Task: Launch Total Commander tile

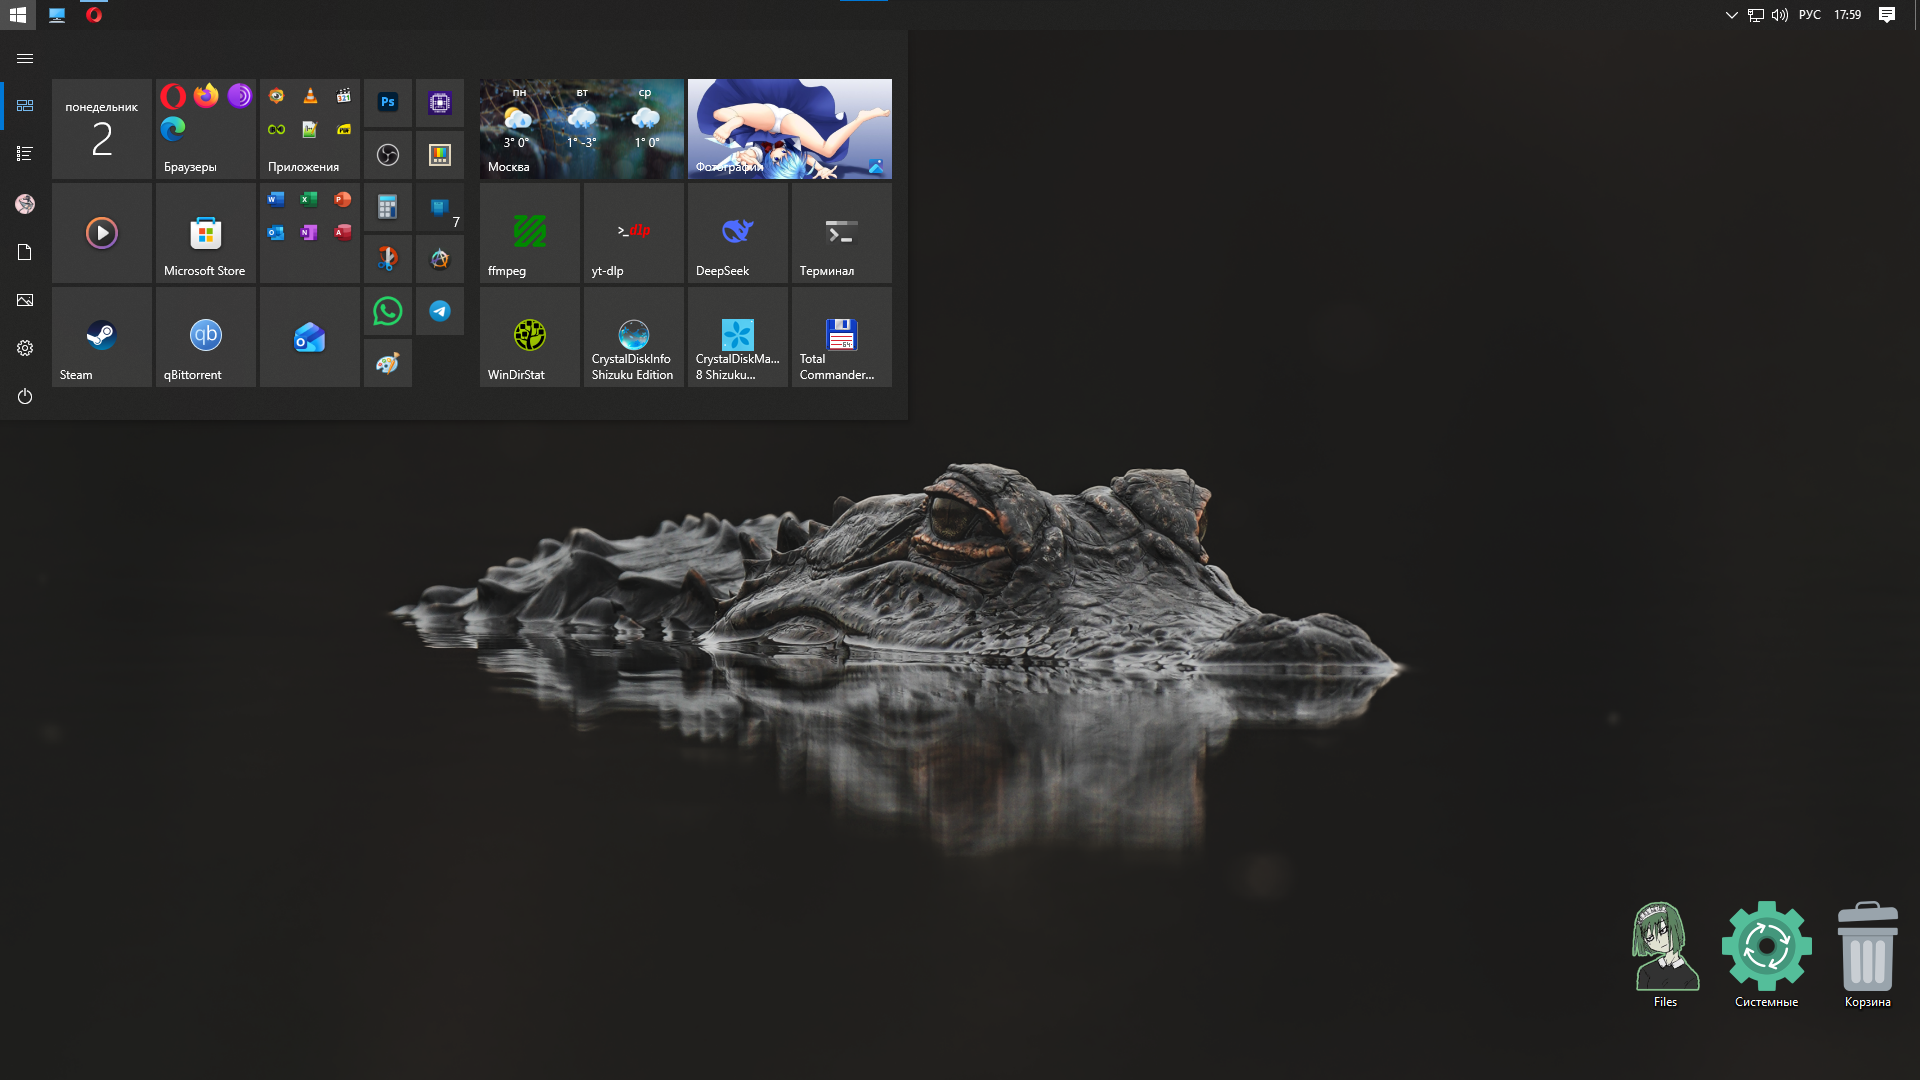Action: (x=841, y=337)
